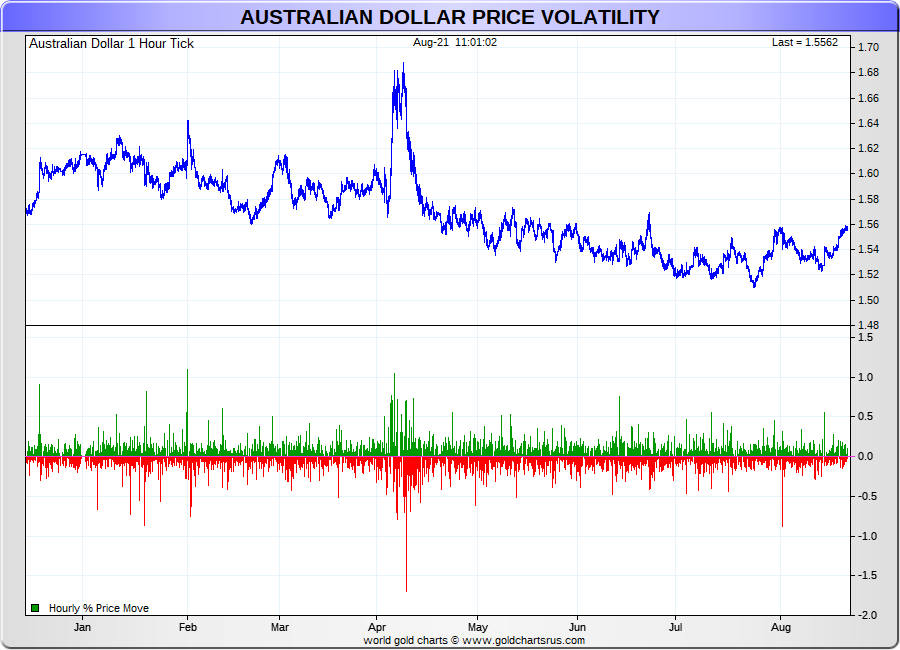Click the "AUSTRALIAN DOLLAR PRICE VOLATILITY" chart title

click(450, 17)
